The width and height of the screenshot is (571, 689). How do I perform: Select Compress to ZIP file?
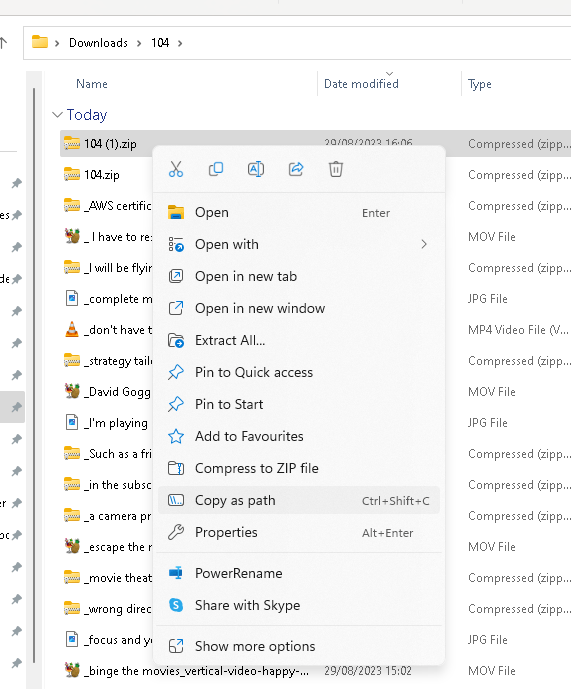tap(299, 468)
